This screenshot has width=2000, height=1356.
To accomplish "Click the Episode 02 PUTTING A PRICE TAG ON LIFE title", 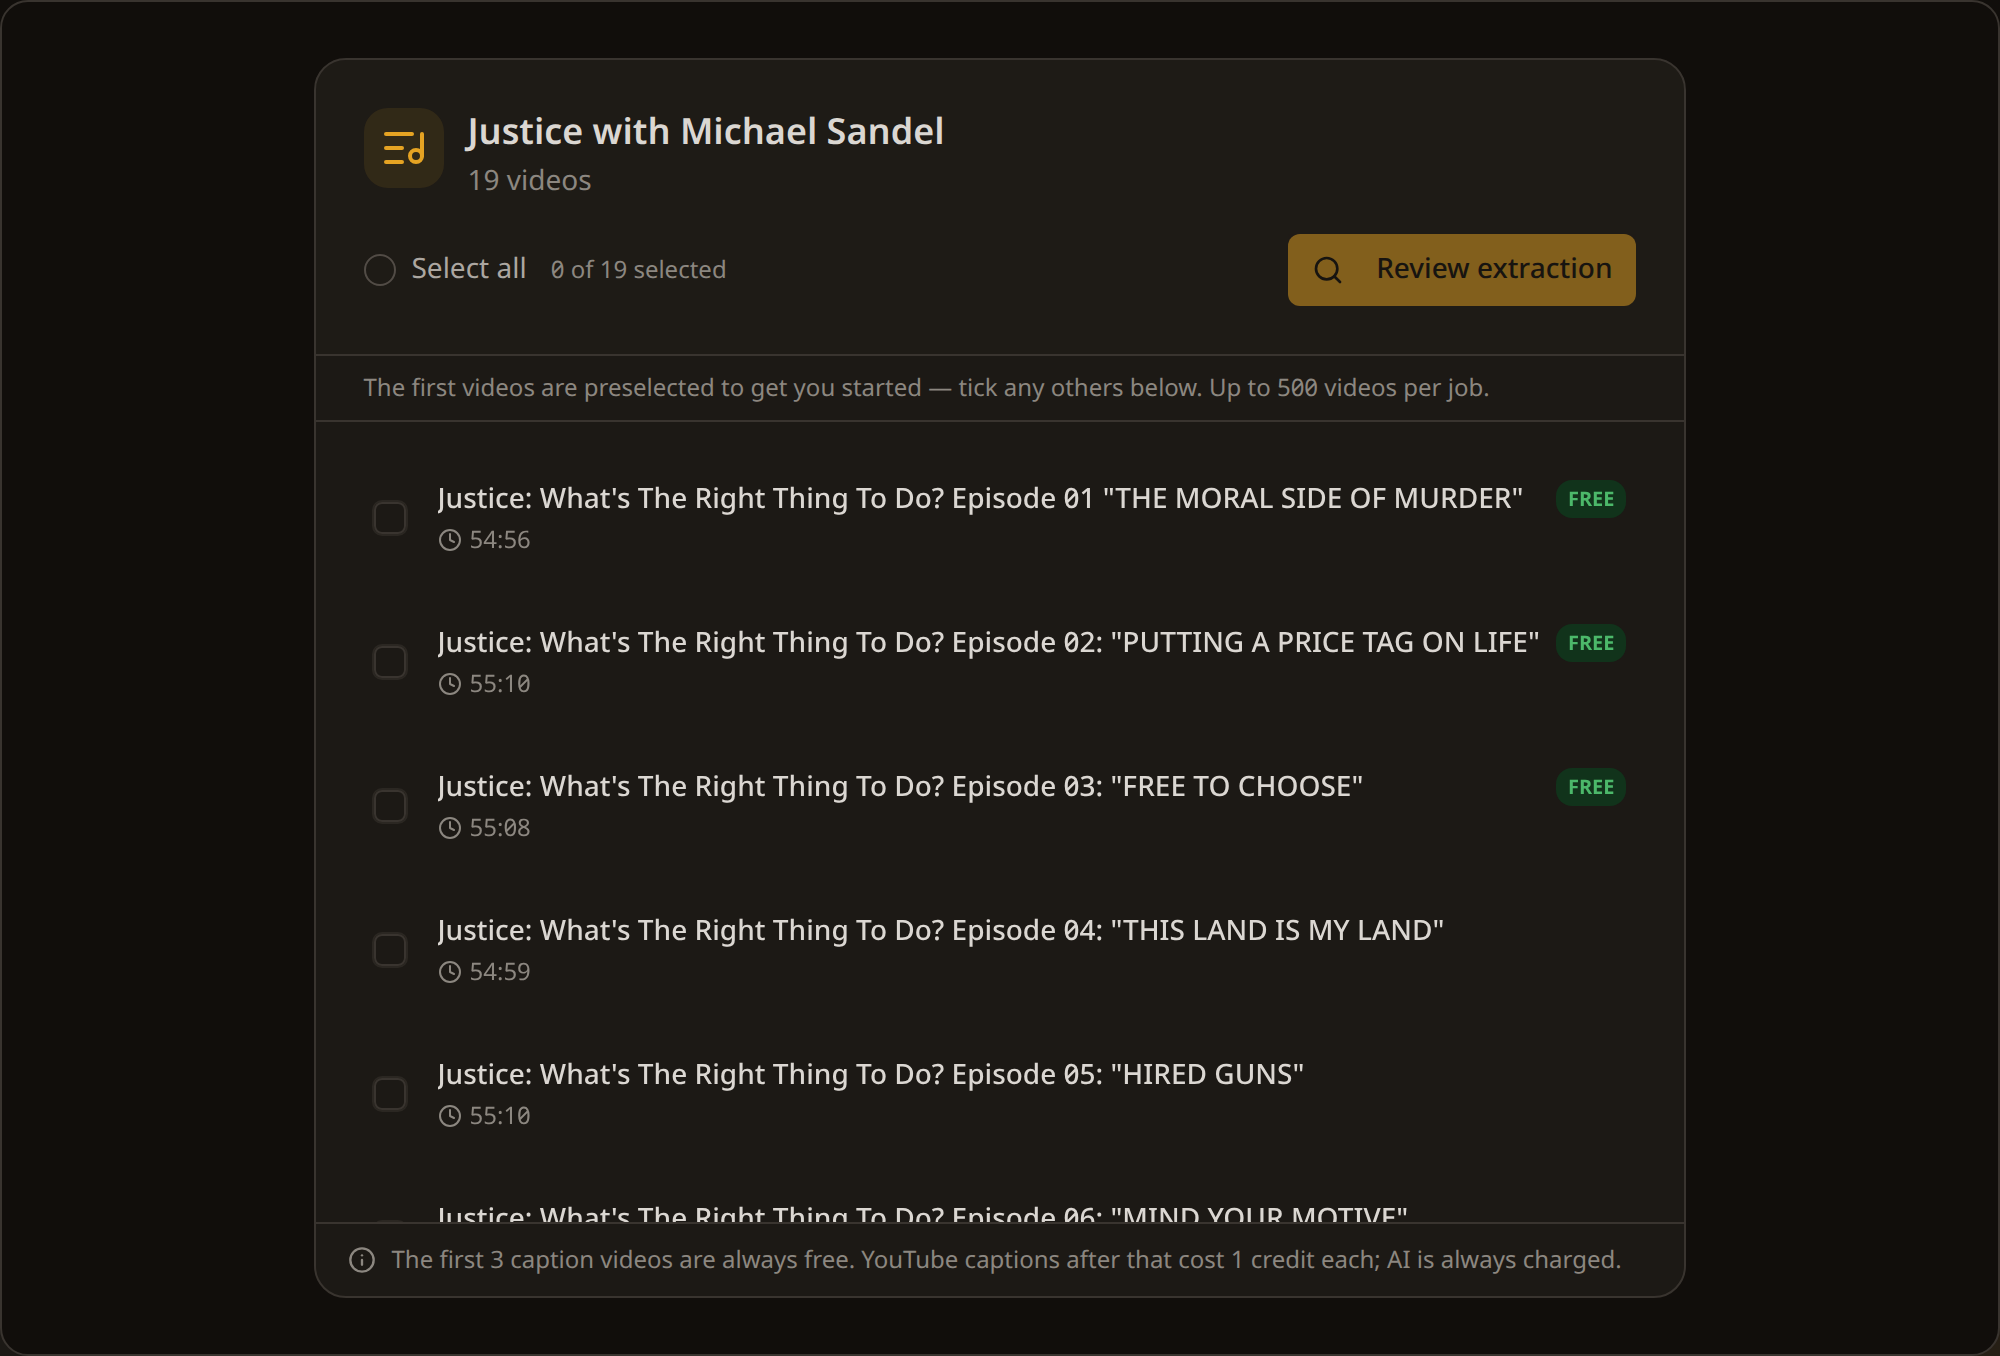I will tap(988, 643).
